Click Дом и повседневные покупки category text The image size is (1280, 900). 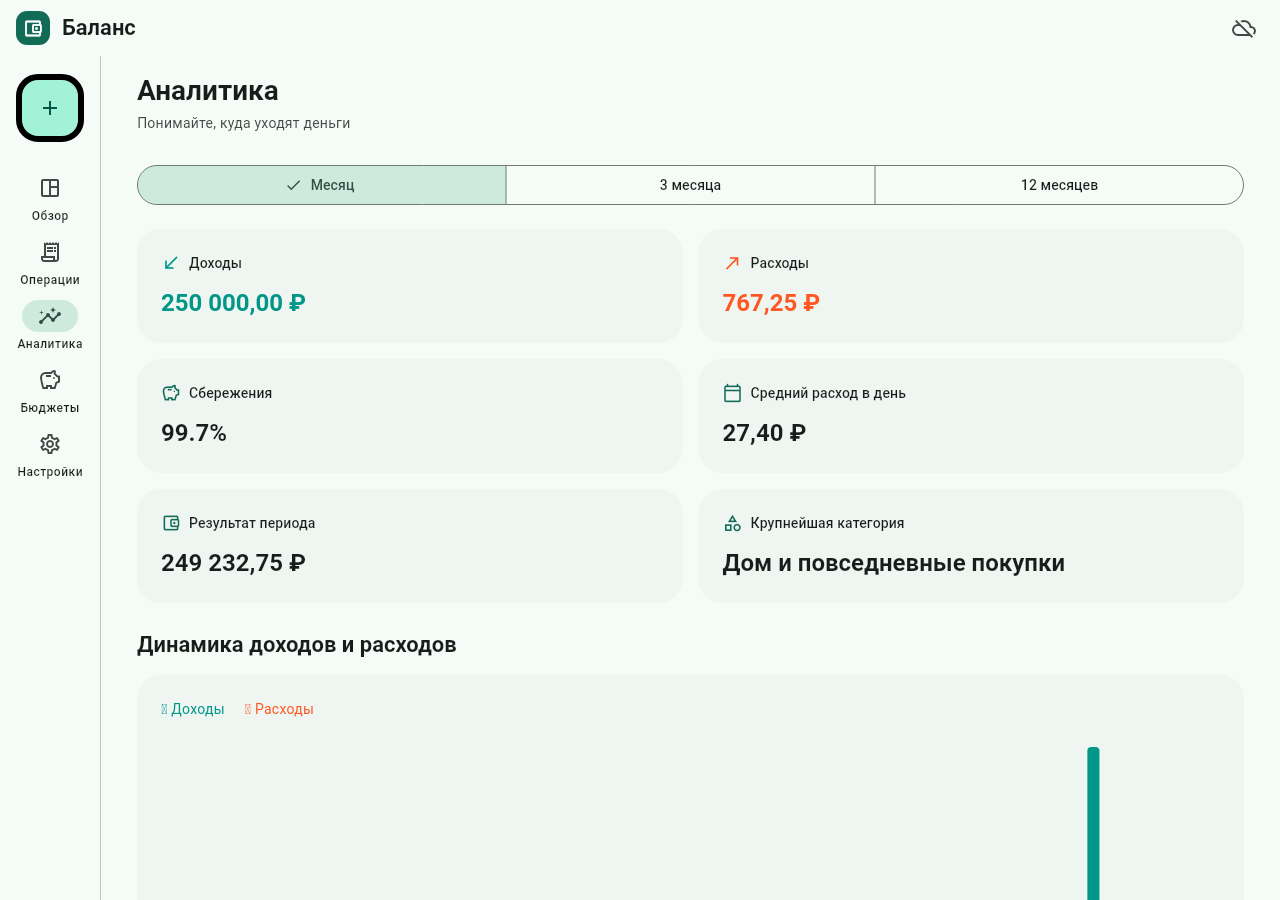(x=893, y=563)
